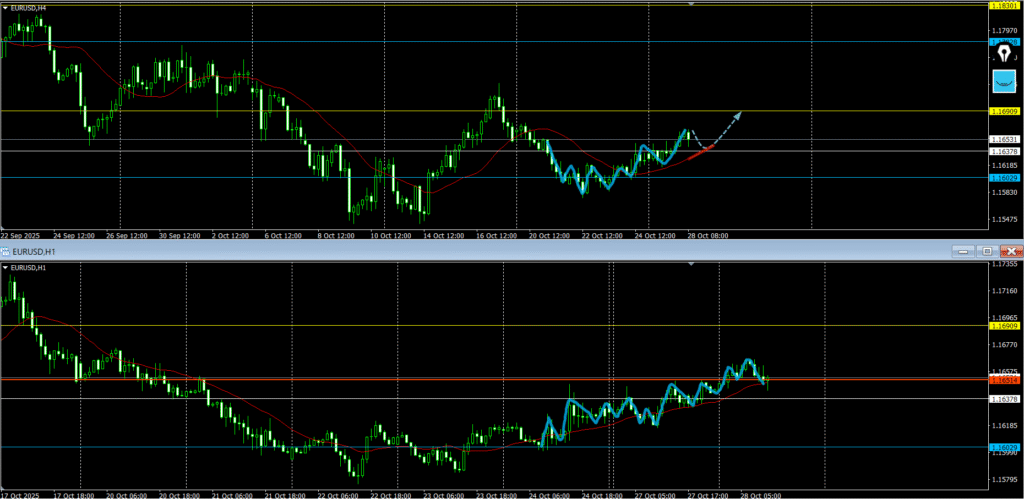
Task: Select blue 1.16029 level label on H1 chart
Action: pos(1005,447)
